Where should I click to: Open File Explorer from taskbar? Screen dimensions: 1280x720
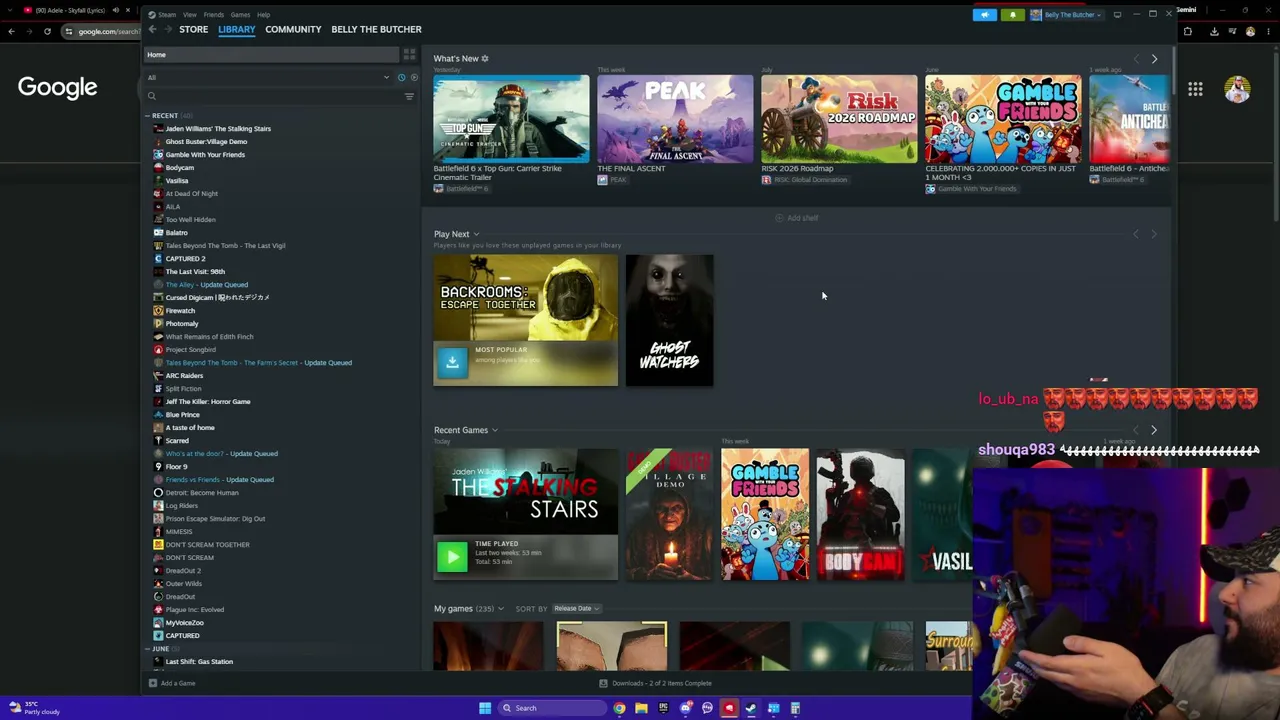tap(641, 708)
